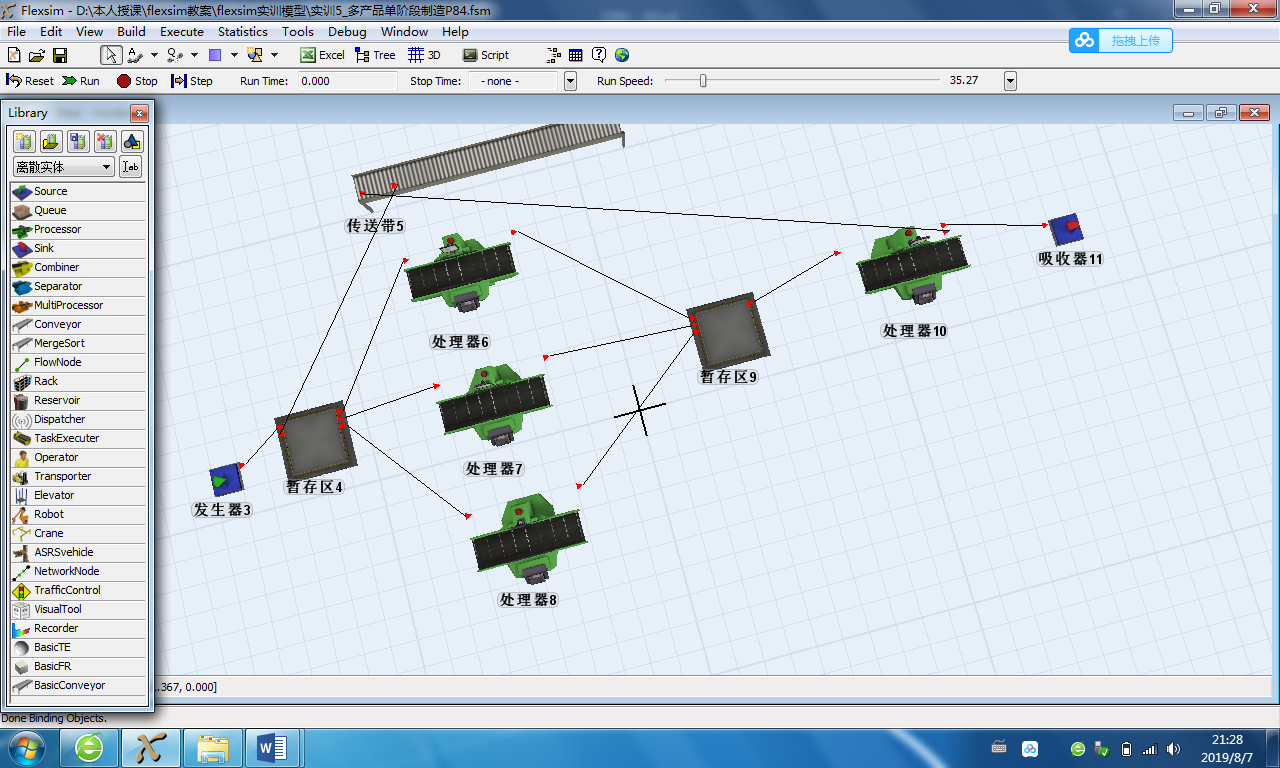The image size is (1280, 768).
Task: Click the Run Speed slider handle
Action: click(703, 81)
